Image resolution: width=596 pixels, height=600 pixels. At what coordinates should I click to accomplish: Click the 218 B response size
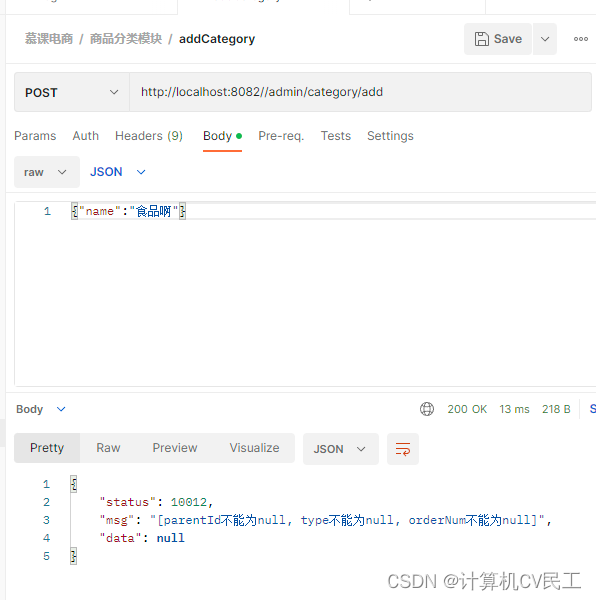556,409
